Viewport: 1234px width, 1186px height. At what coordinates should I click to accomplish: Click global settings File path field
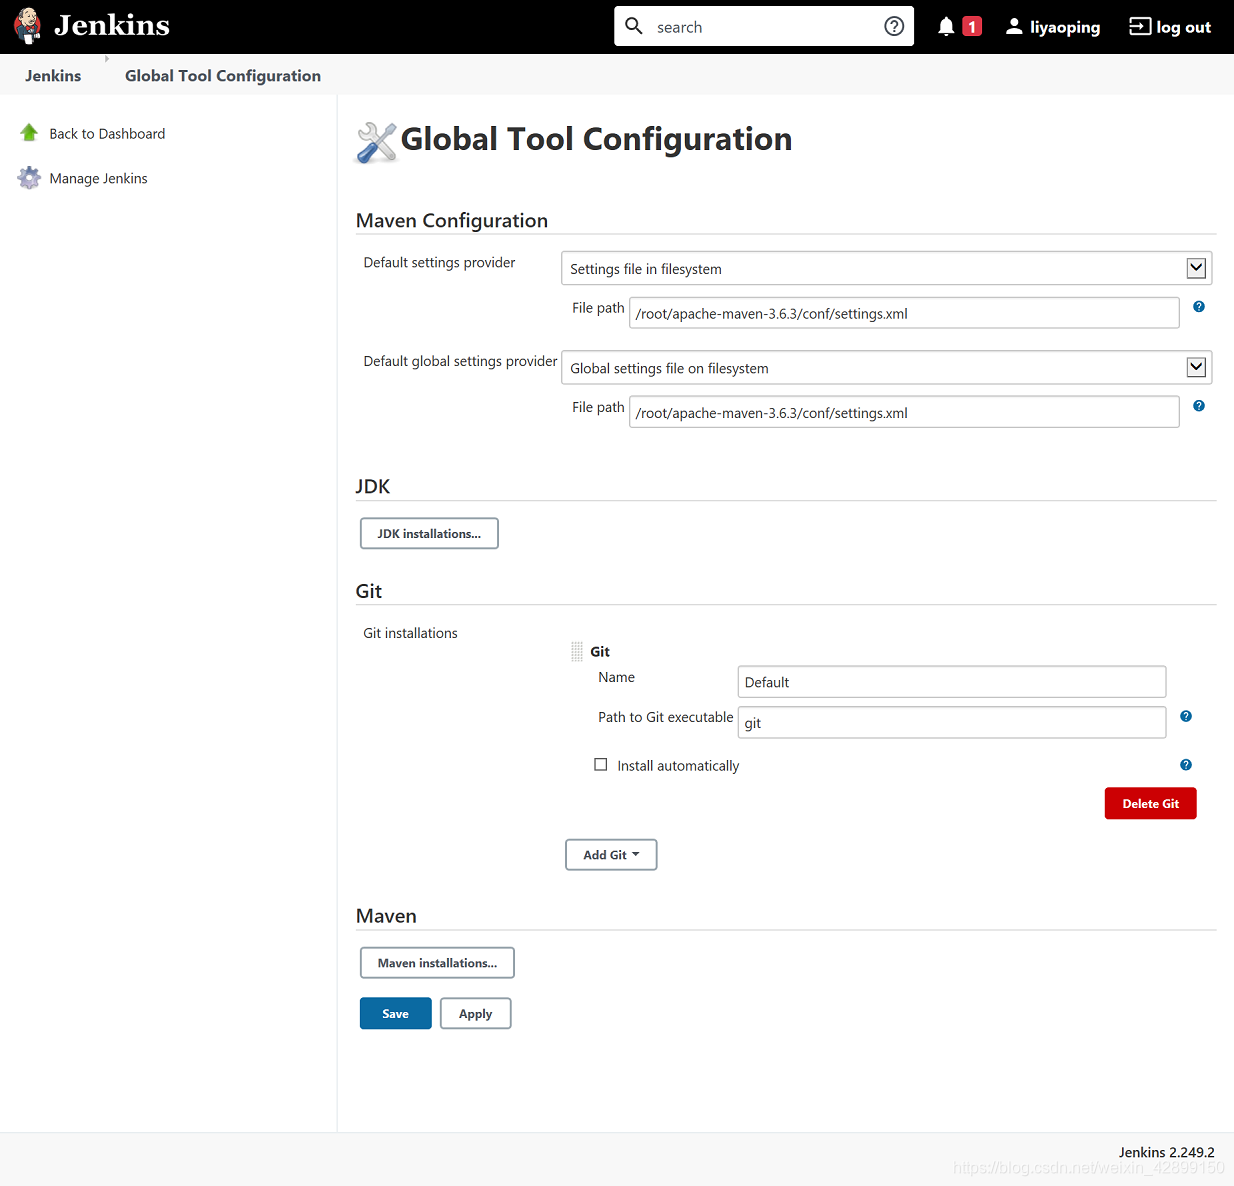click(x=904, y=412)
